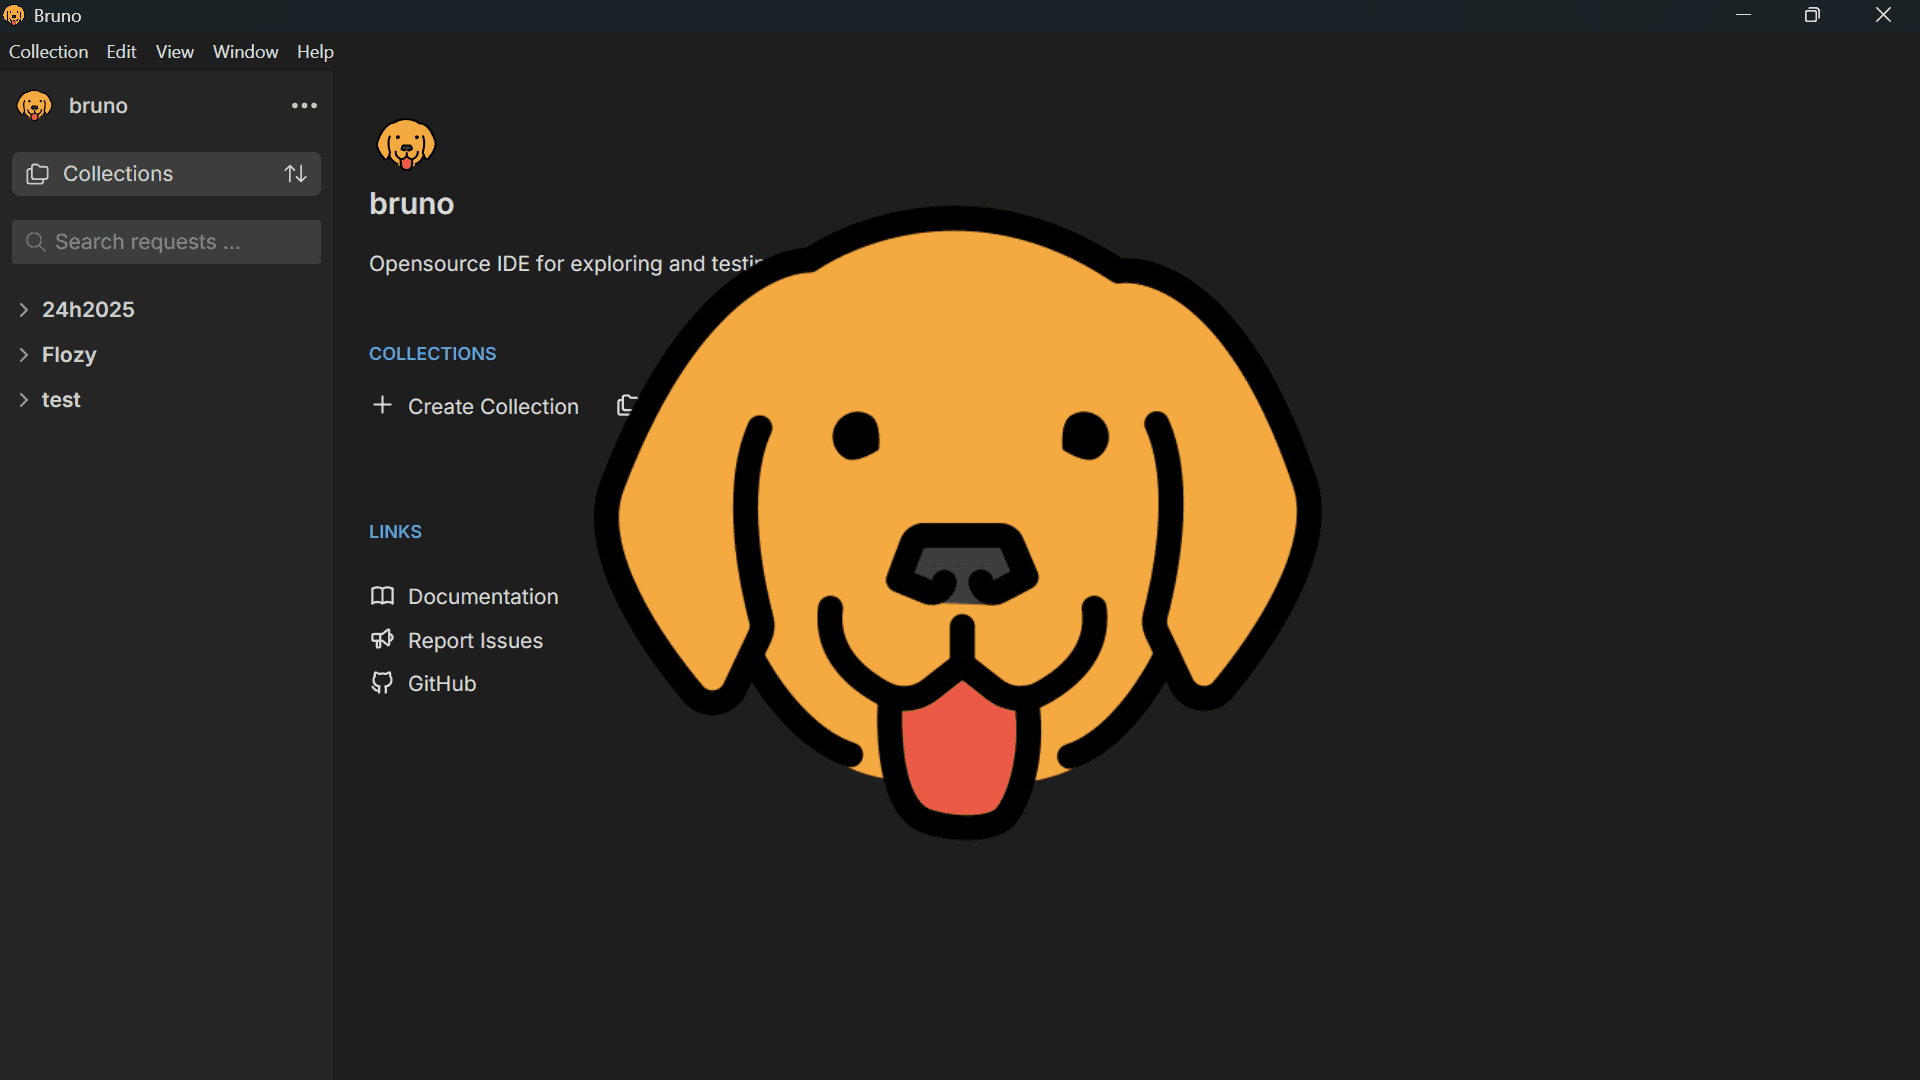Screen dimensions: 1920x1080
Task: Click the Create Collection link
Action: (493, 407)
